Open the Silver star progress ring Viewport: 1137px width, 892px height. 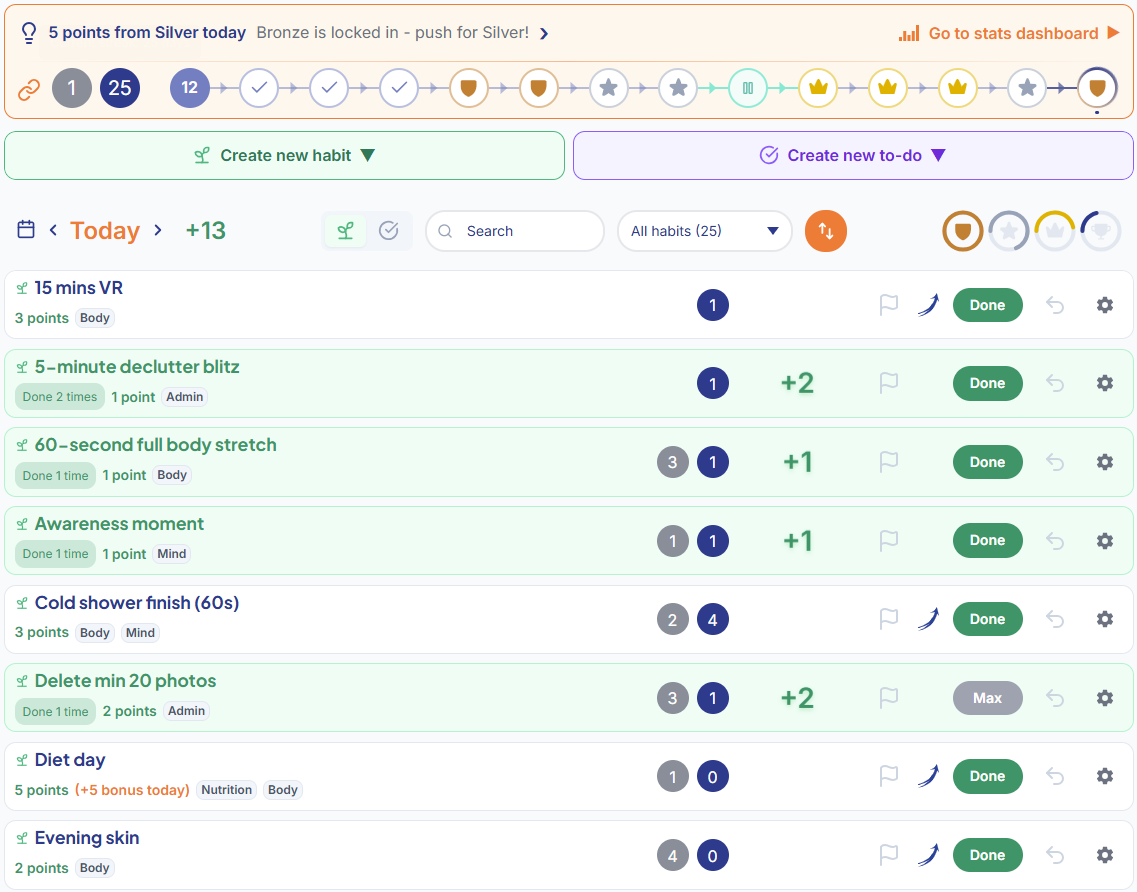click(1009, 231)
